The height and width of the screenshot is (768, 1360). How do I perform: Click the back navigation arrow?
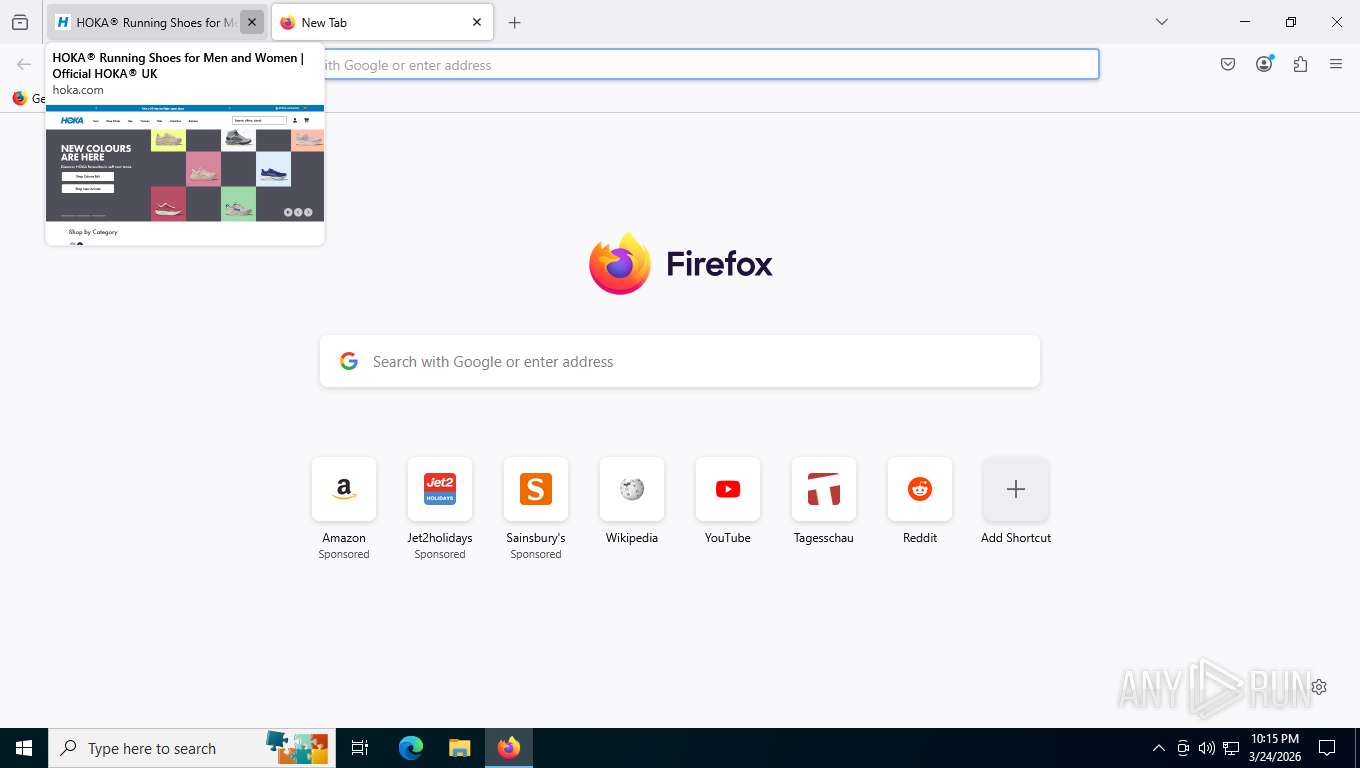click(x=24, y=64)
